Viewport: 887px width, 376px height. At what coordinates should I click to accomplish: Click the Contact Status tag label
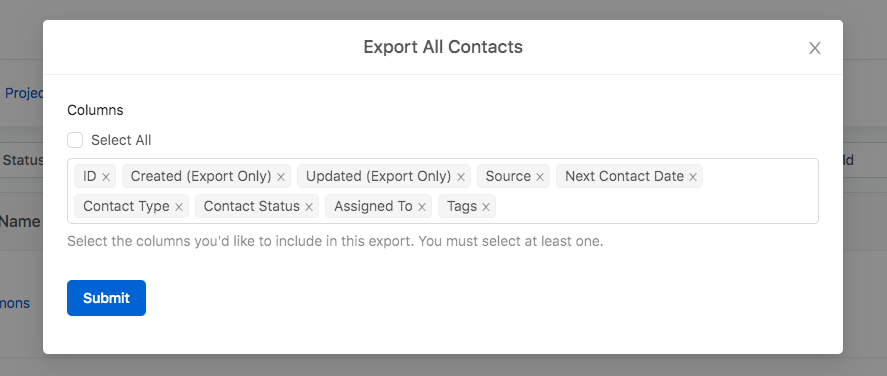pyautogui.click(x=252, y=206)
